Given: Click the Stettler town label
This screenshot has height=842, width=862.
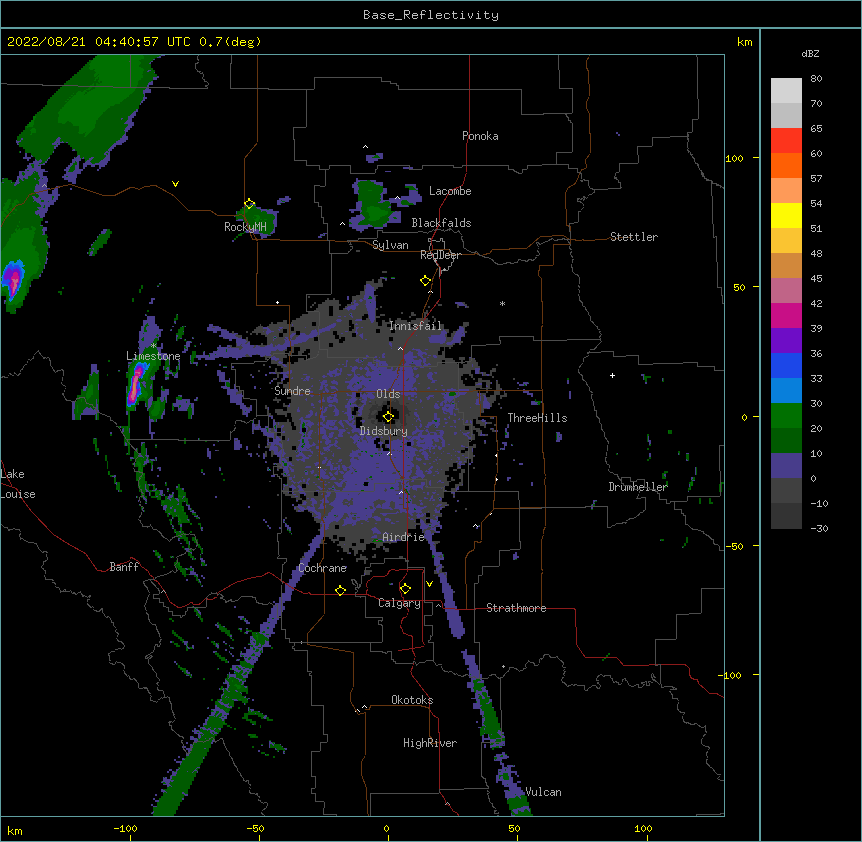Looking at the screenshot, I should click(634, 237).
